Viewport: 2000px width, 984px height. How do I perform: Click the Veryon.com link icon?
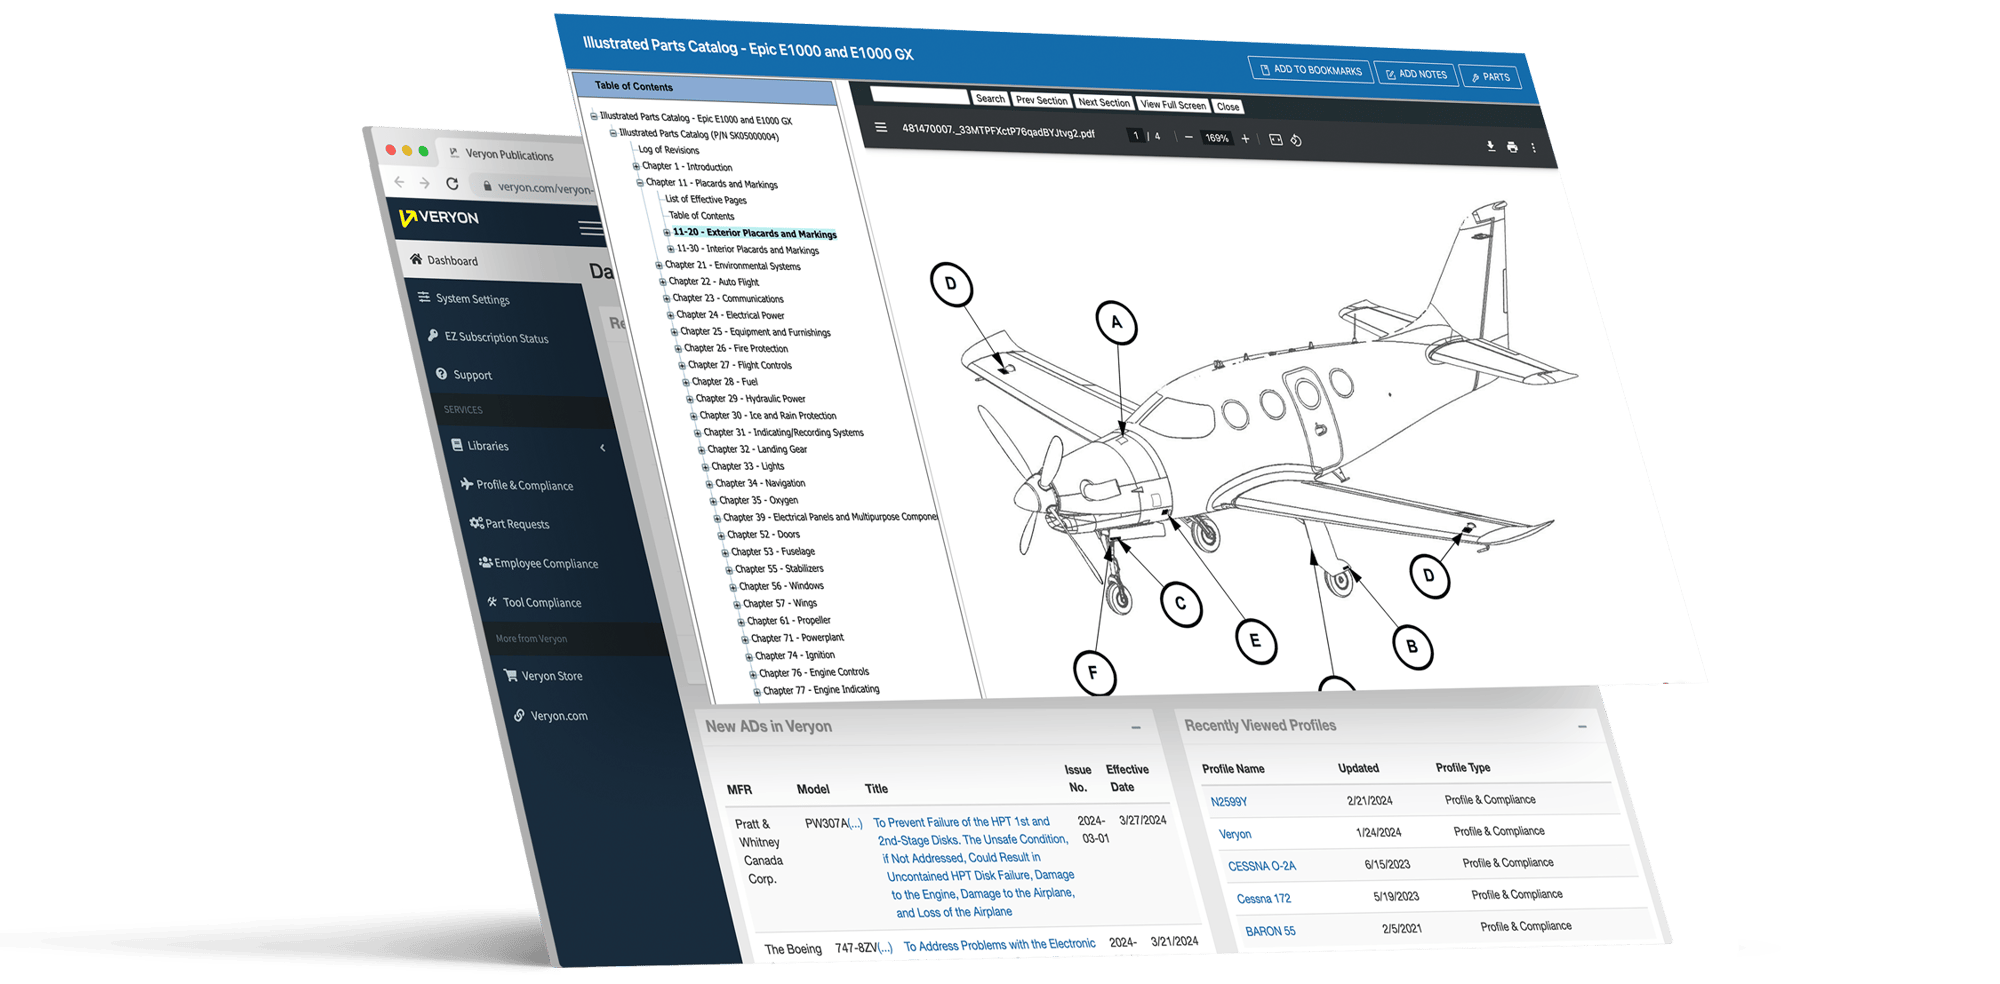519,715
